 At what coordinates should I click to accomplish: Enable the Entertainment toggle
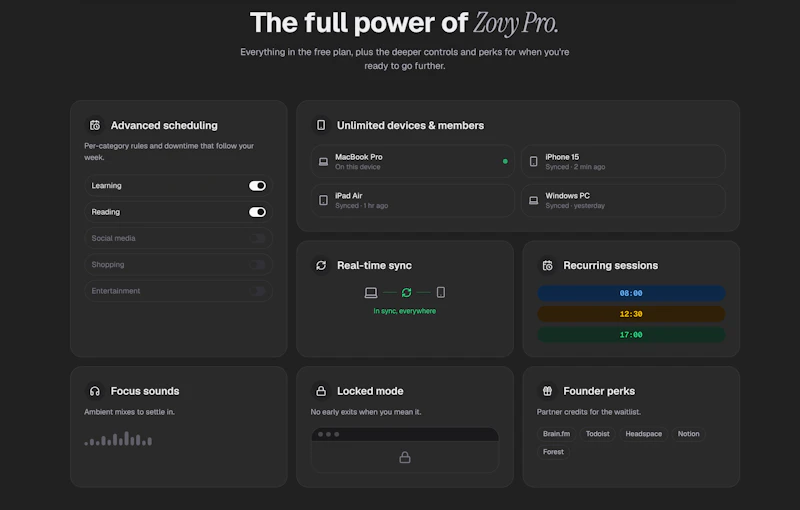257,291
